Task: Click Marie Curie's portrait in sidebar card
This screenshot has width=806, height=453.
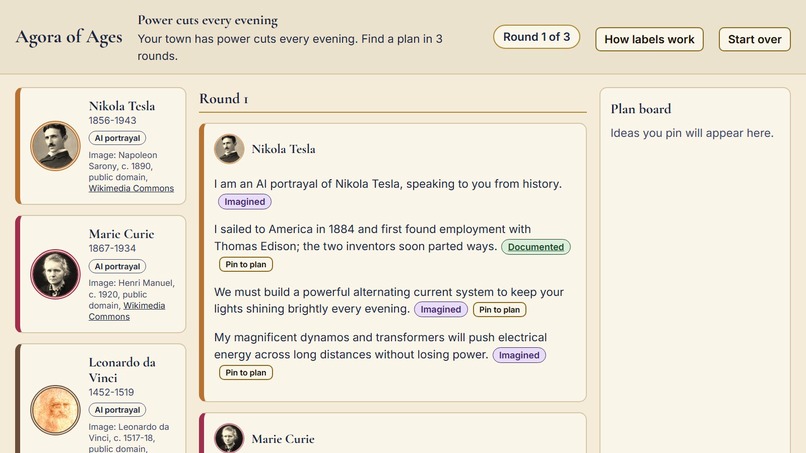Action: [x=55, y=274]
